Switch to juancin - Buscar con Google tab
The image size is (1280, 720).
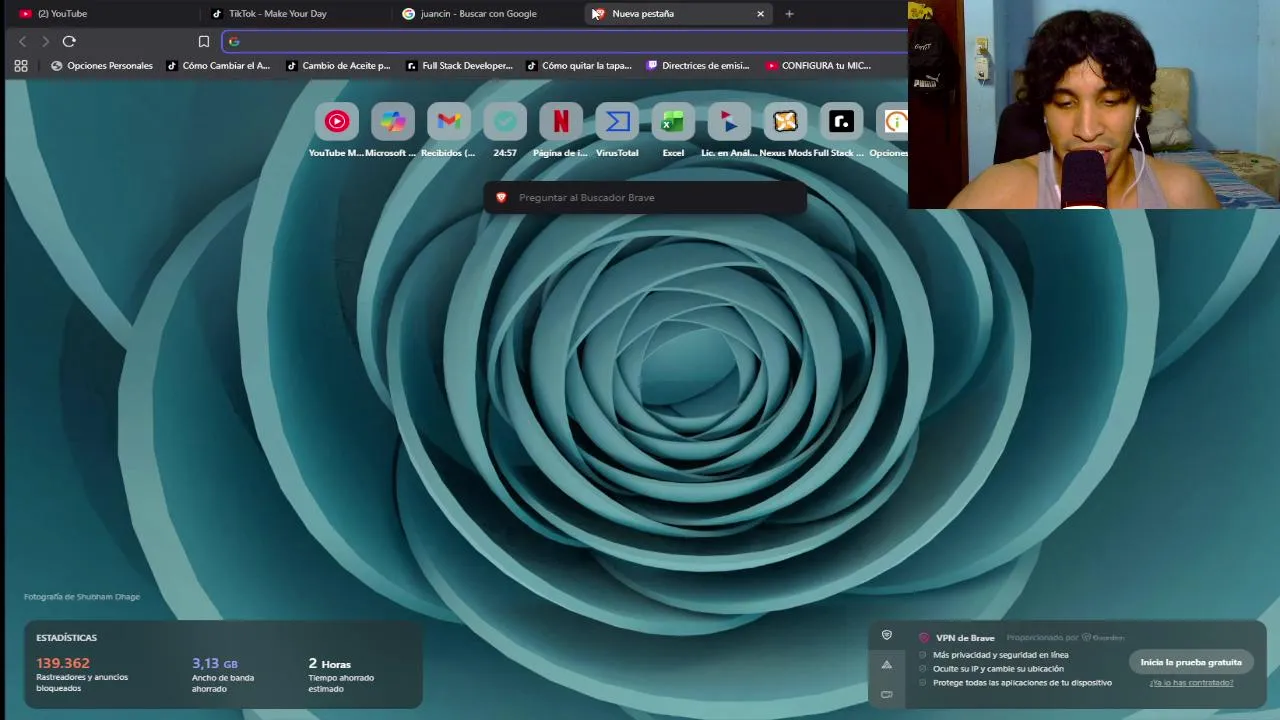(x=488, y=14)
